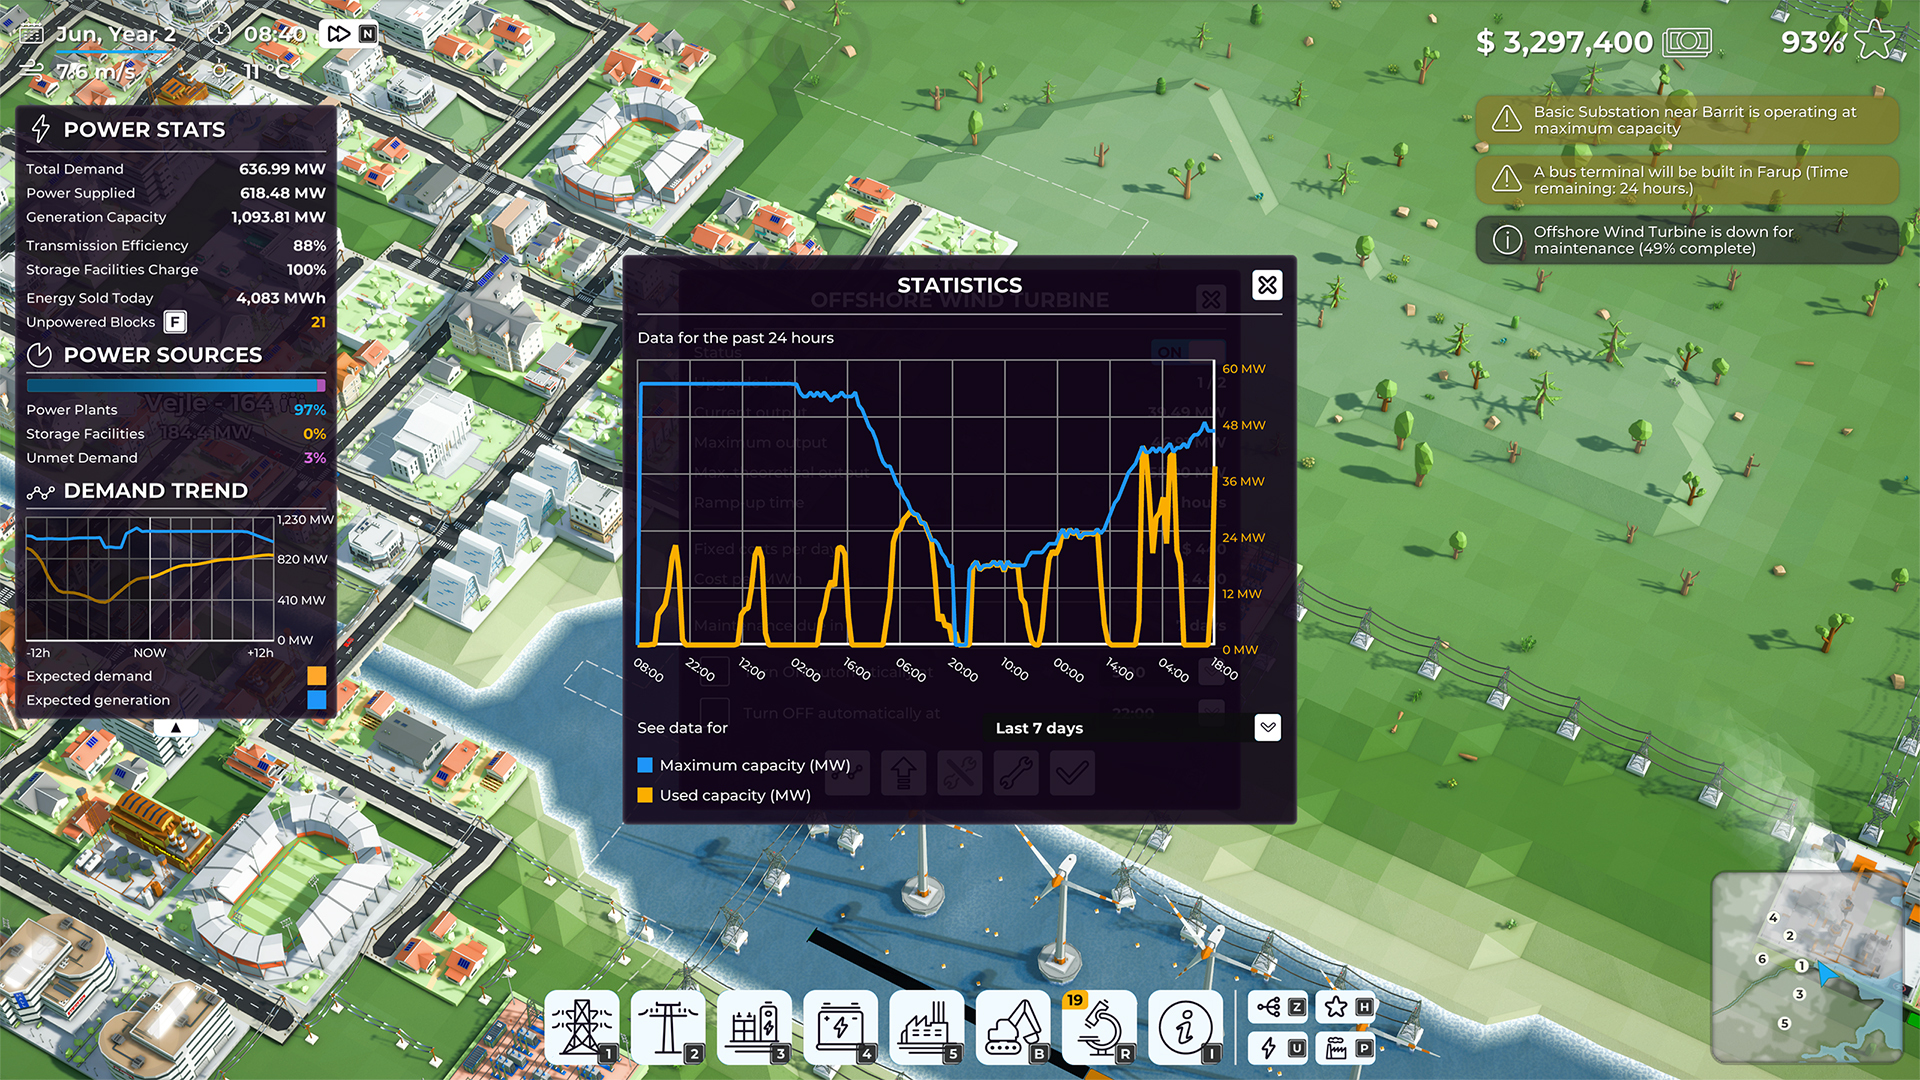
Task: Click Unpowered Blocks F shortcut key
Action: (175, 322)
